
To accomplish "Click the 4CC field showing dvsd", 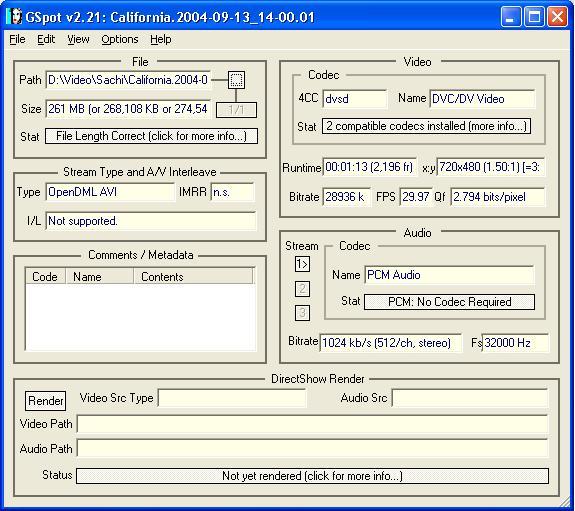I will tap(355, 99).
